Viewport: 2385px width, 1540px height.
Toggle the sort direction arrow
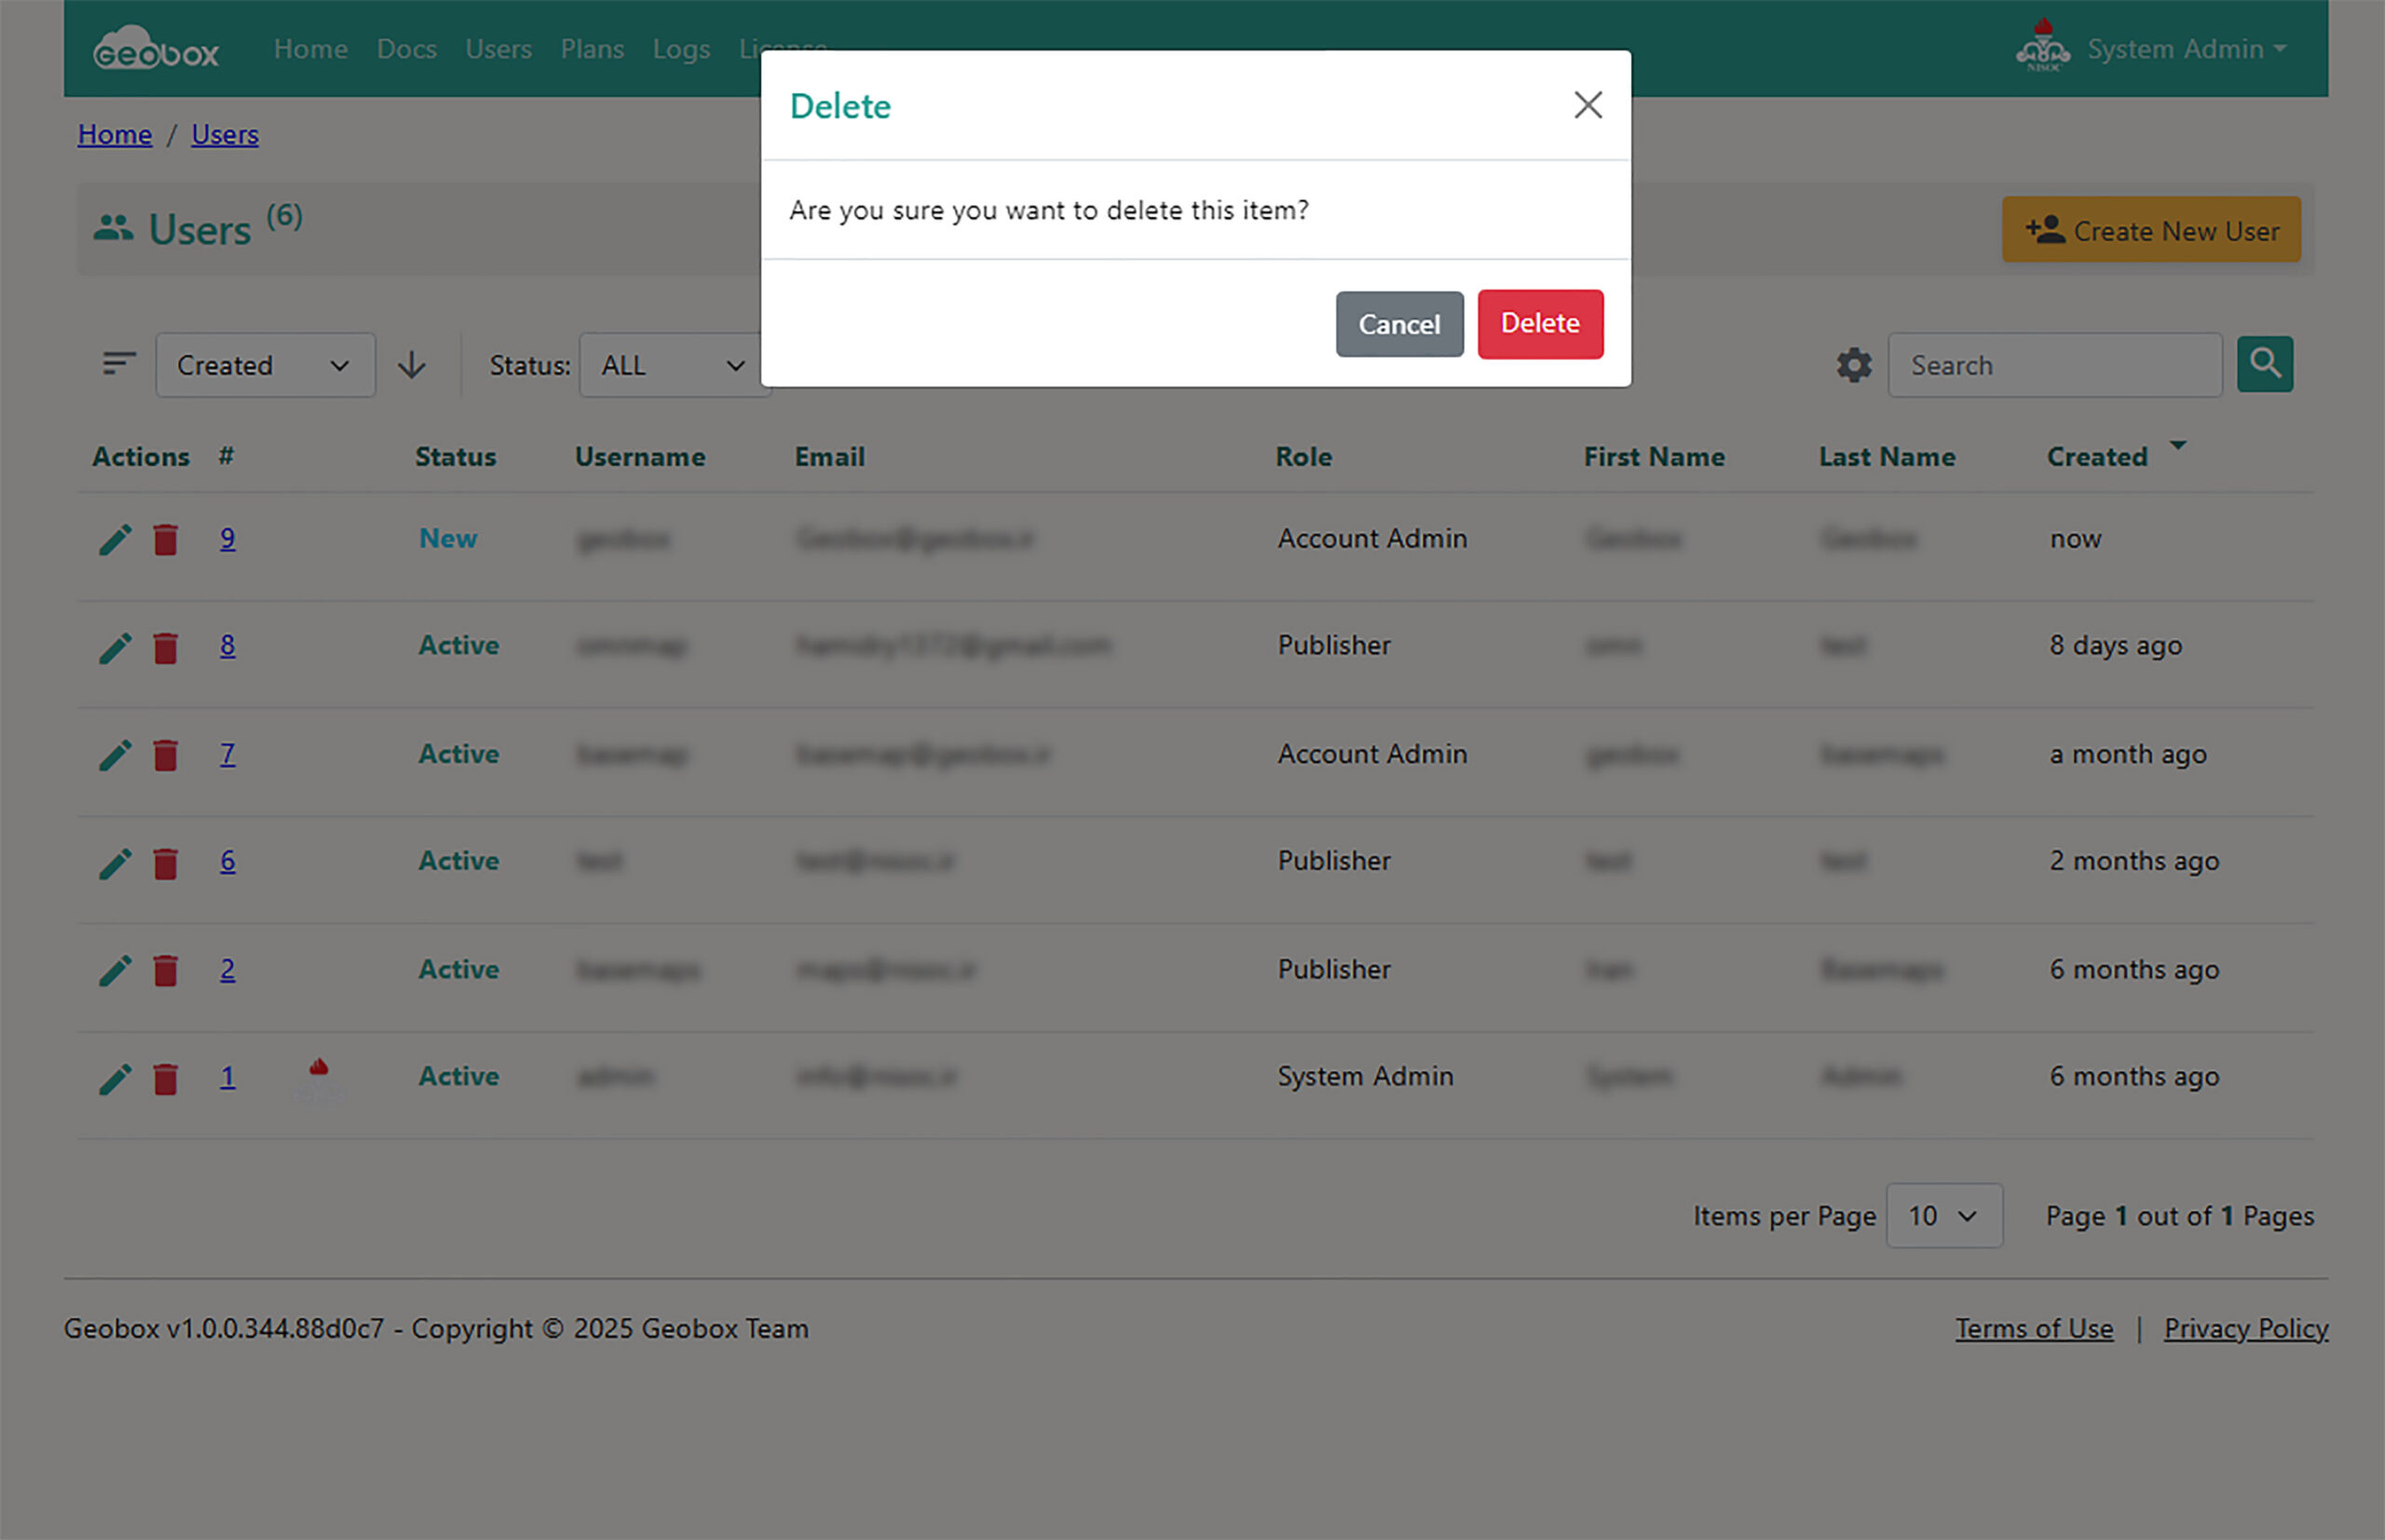pyautogui.click(x=411, y=365)
